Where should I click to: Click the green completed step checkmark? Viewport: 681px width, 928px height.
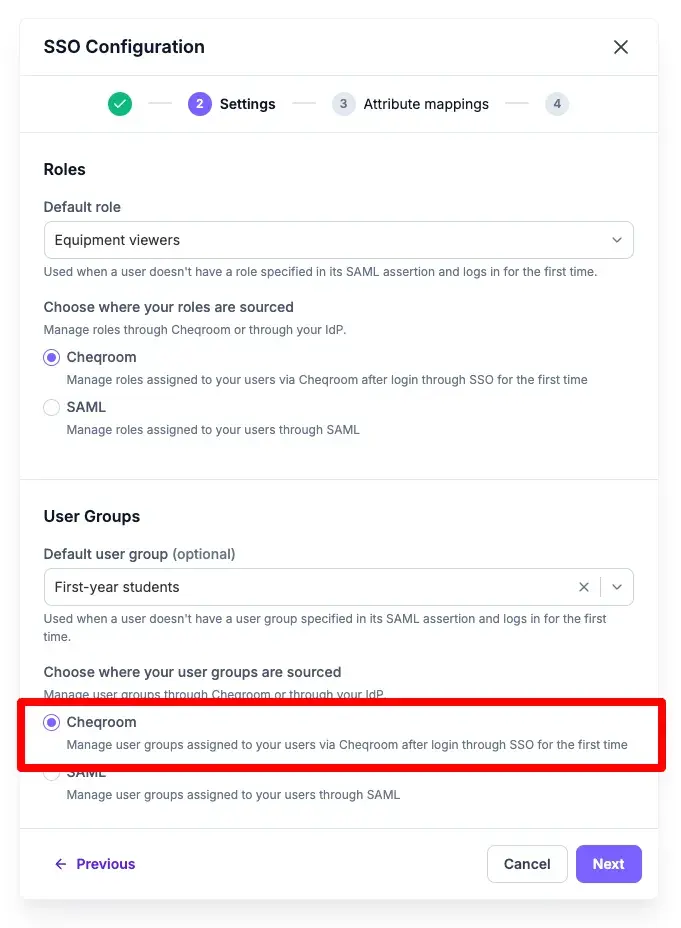tap(120, 104)
